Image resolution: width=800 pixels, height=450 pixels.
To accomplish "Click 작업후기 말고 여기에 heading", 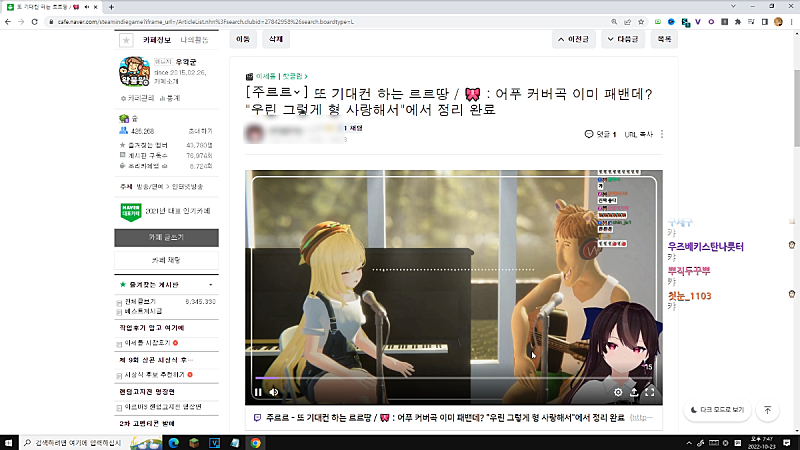I will (152, 328).
